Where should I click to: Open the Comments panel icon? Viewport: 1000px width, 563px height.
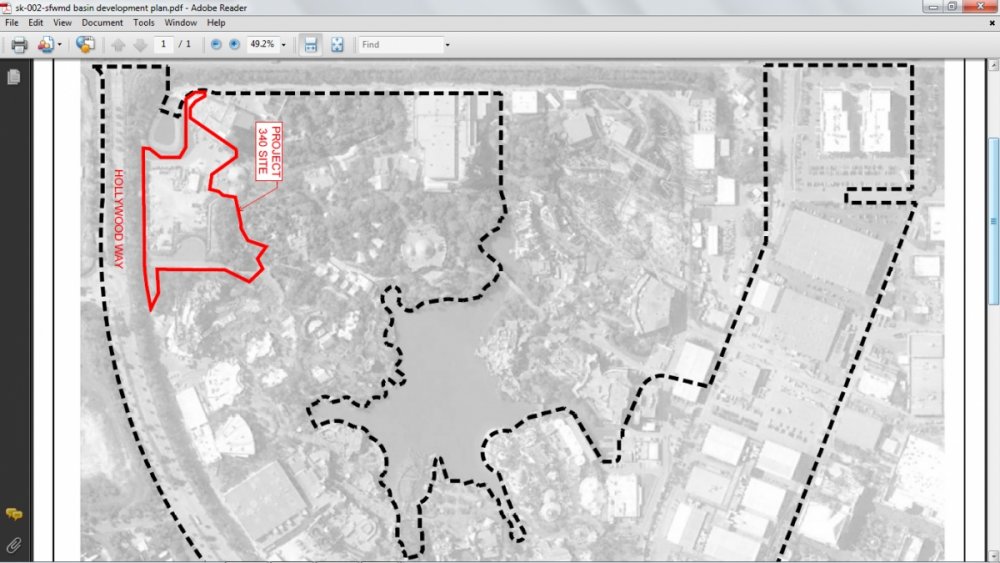tap(14, 514)
